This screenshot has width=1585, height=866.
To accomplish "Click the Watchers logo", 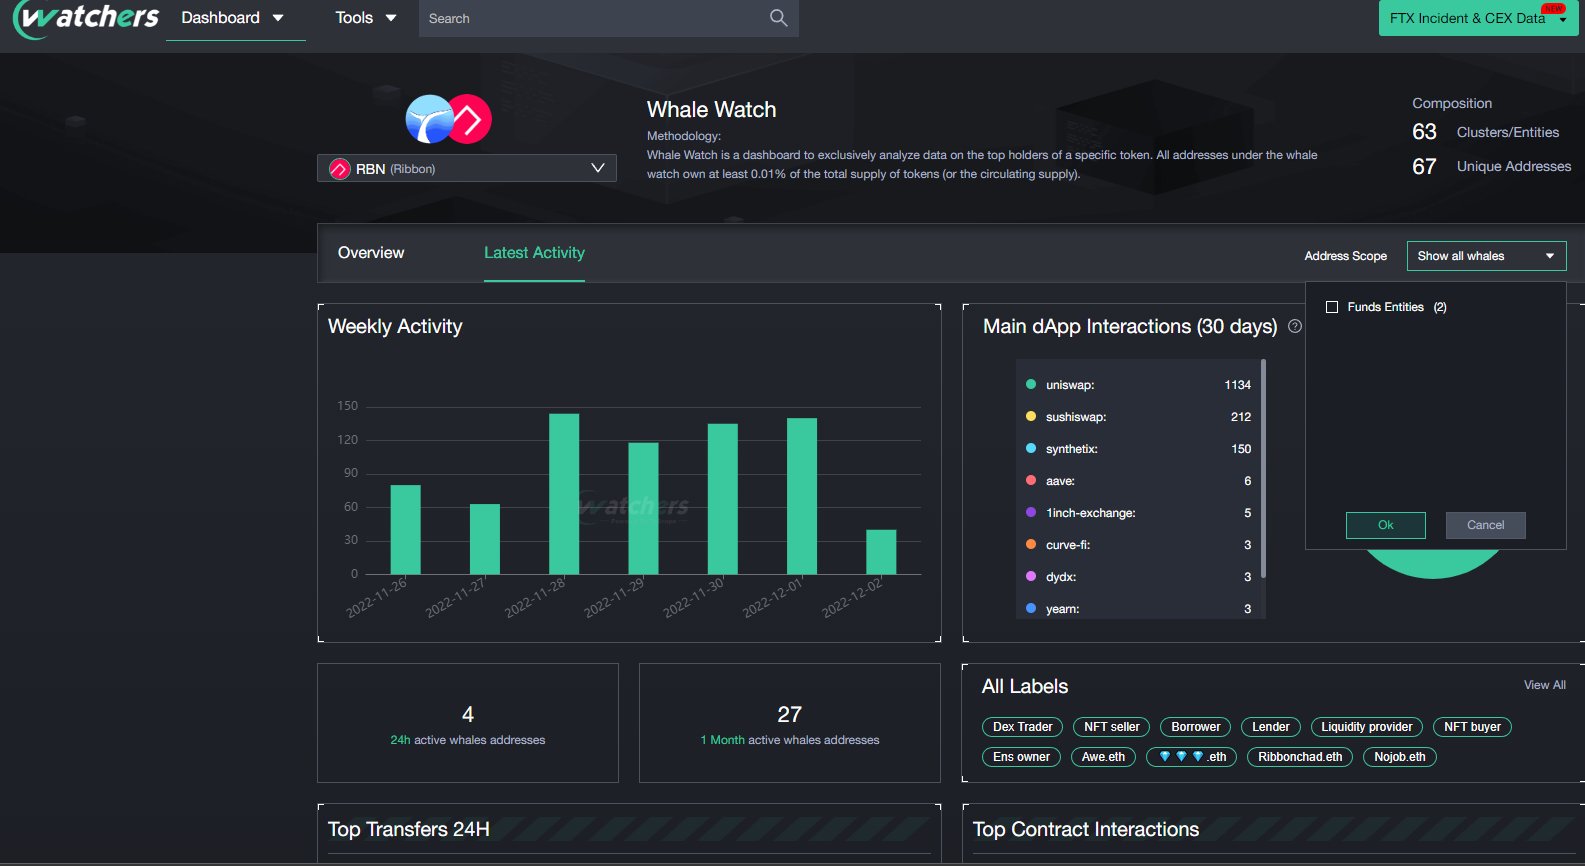I will 86,18.
